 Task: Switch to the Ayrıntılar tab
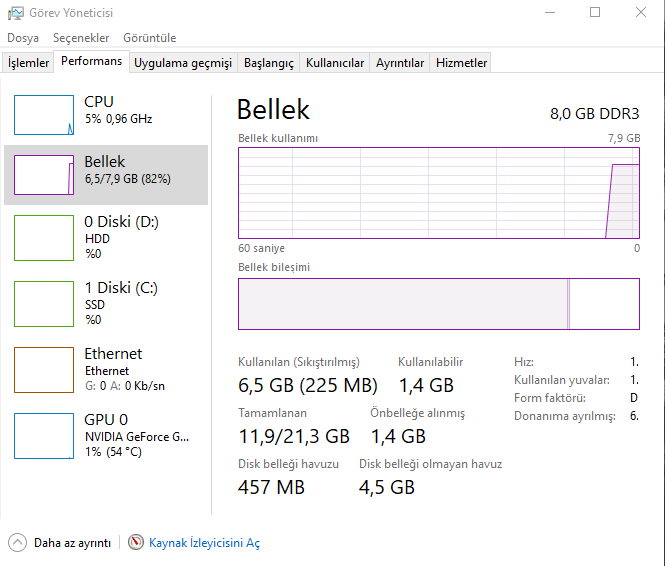tap(400, 63)
